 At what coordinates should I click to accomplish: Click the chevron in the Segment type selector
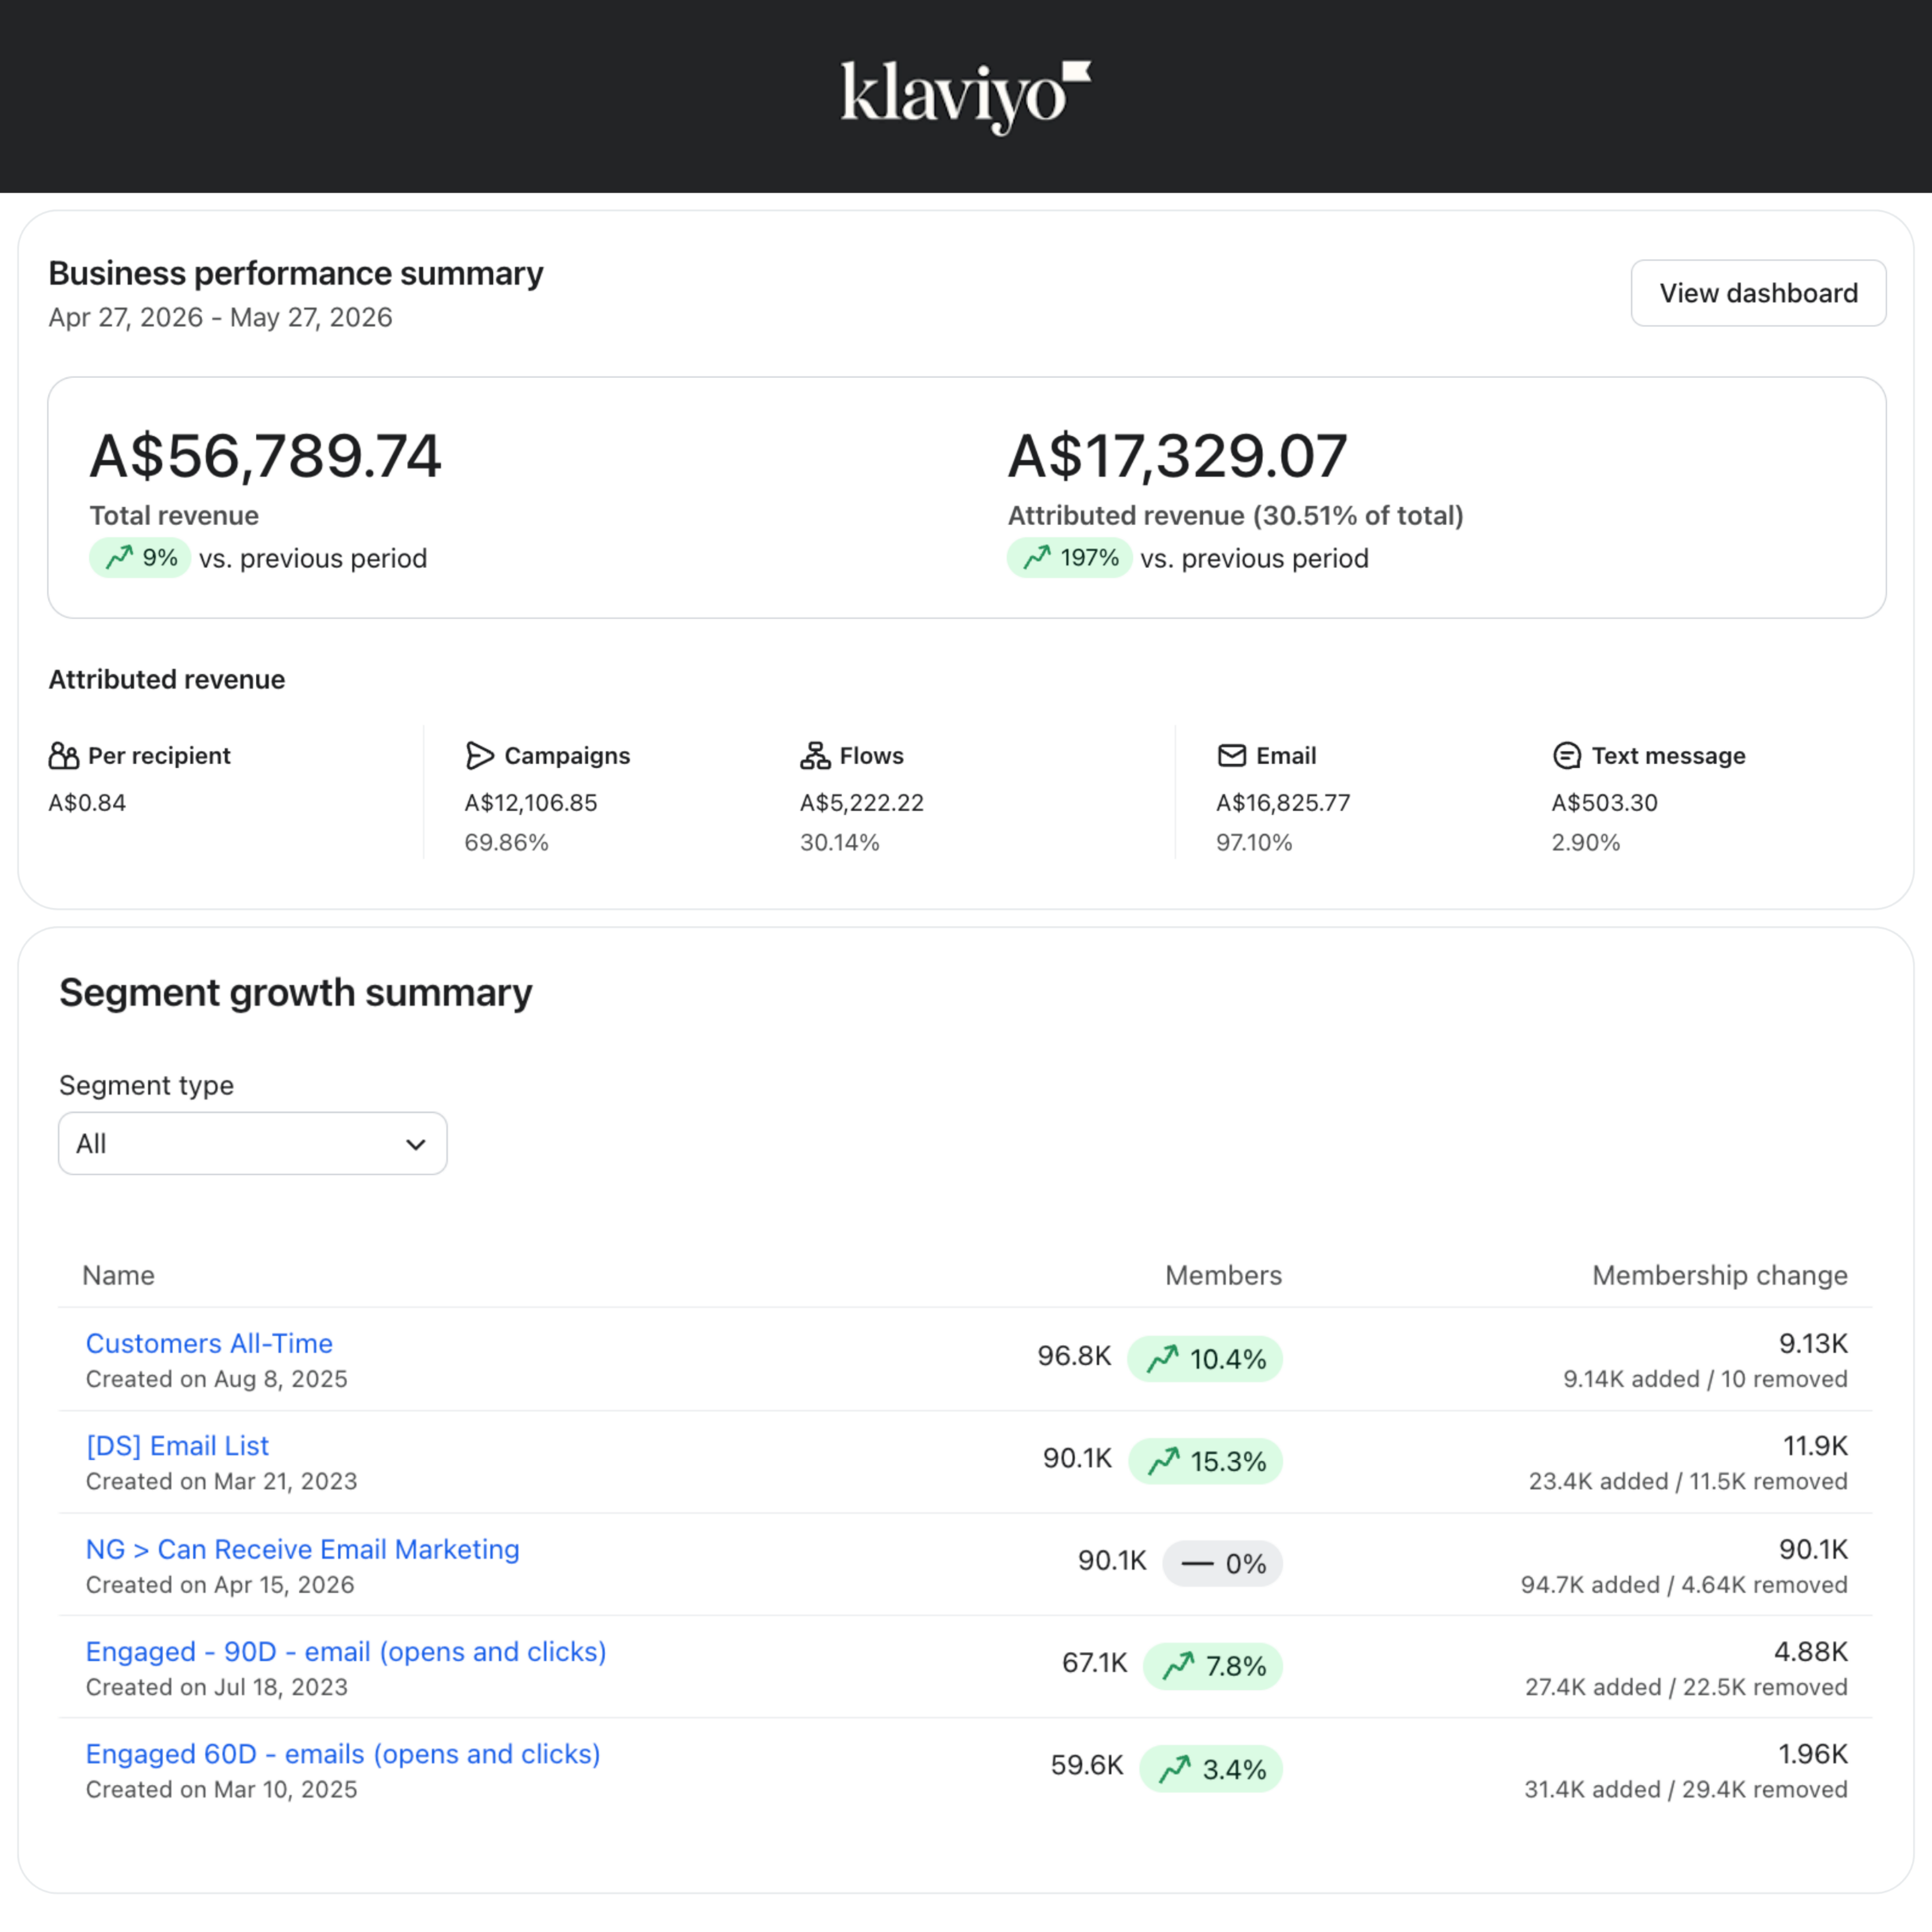(x=416, y=1144)
